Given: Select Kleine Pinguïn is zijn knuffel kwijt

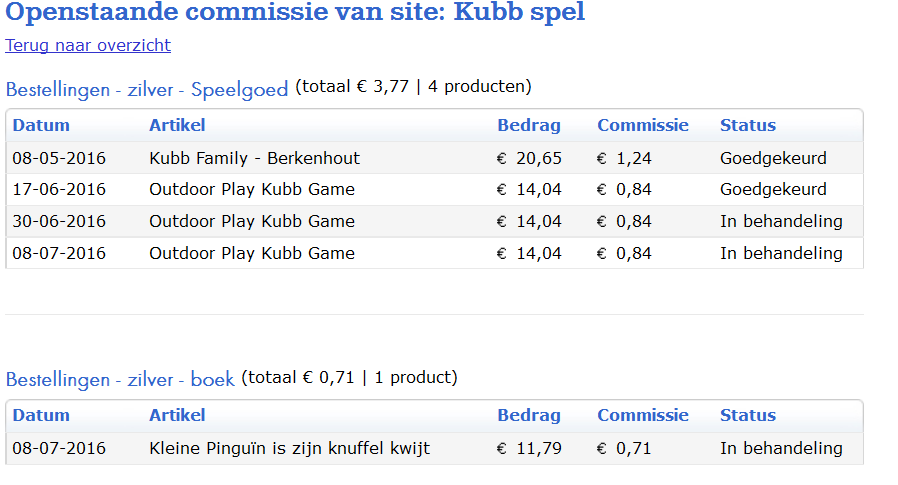Looking at the screenshot, I should pyautogui.click(x=289, y=448).
